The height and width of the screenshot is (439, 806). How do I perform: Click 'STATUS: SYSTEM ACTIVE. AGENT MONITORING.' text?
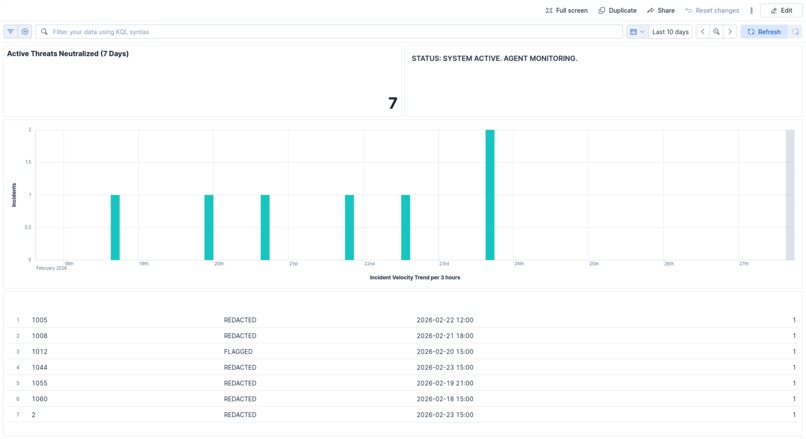494,59
